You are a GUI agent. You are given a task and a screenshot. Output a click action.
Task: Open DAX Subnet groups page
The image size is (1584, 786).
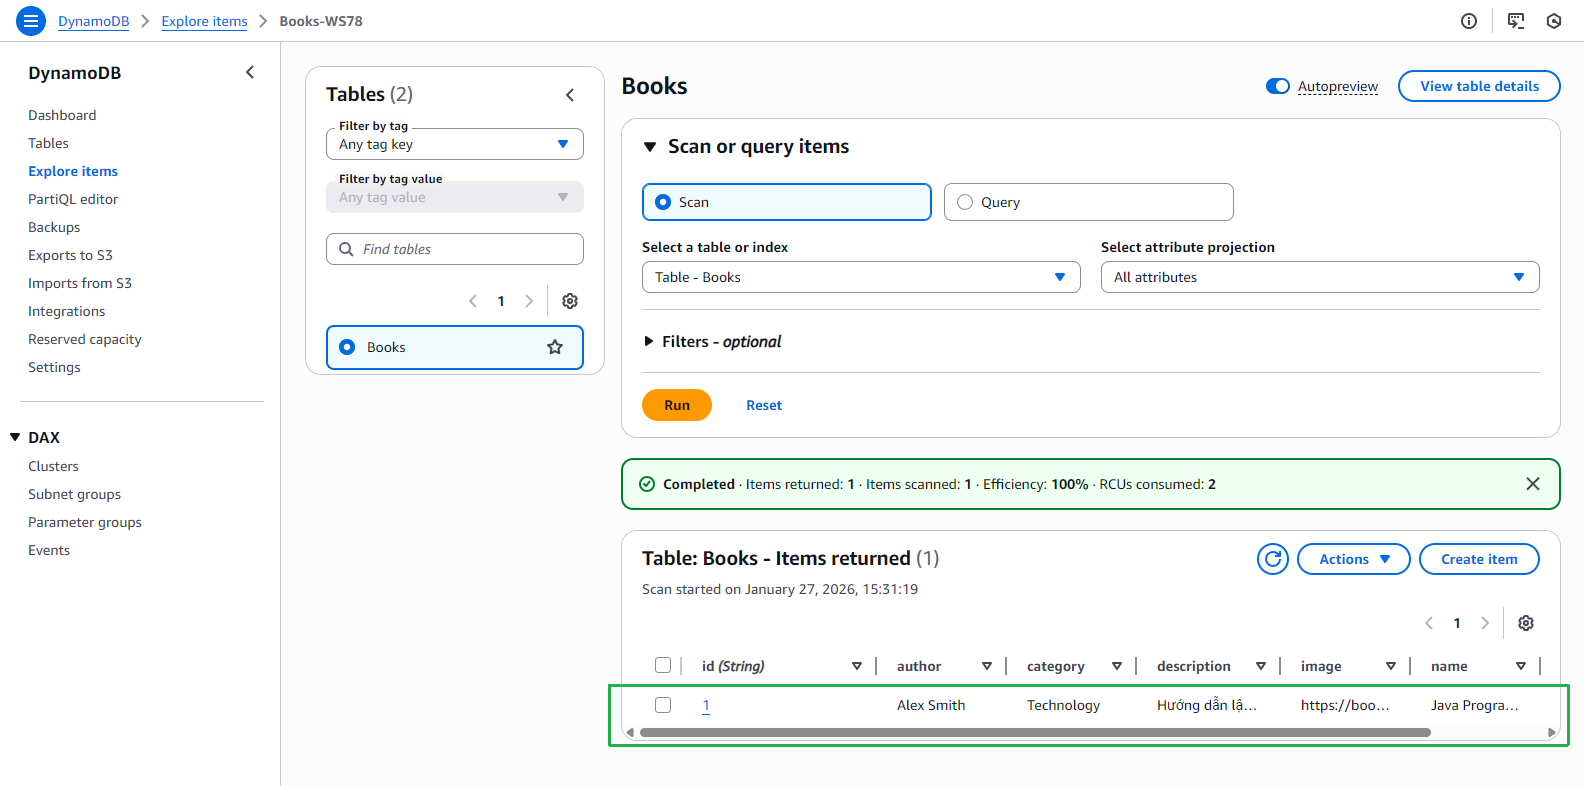[x=74, y=494]
